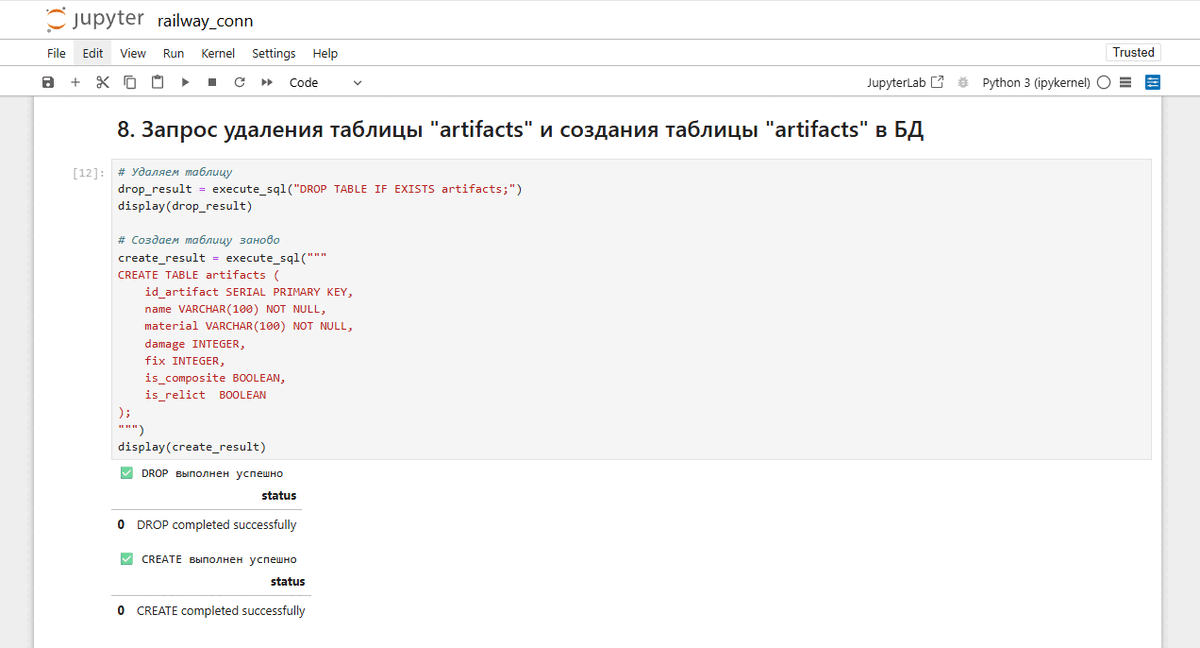1200x648 pixels.
Task: Click inside the code cell editor
Action: coord(630,309)
